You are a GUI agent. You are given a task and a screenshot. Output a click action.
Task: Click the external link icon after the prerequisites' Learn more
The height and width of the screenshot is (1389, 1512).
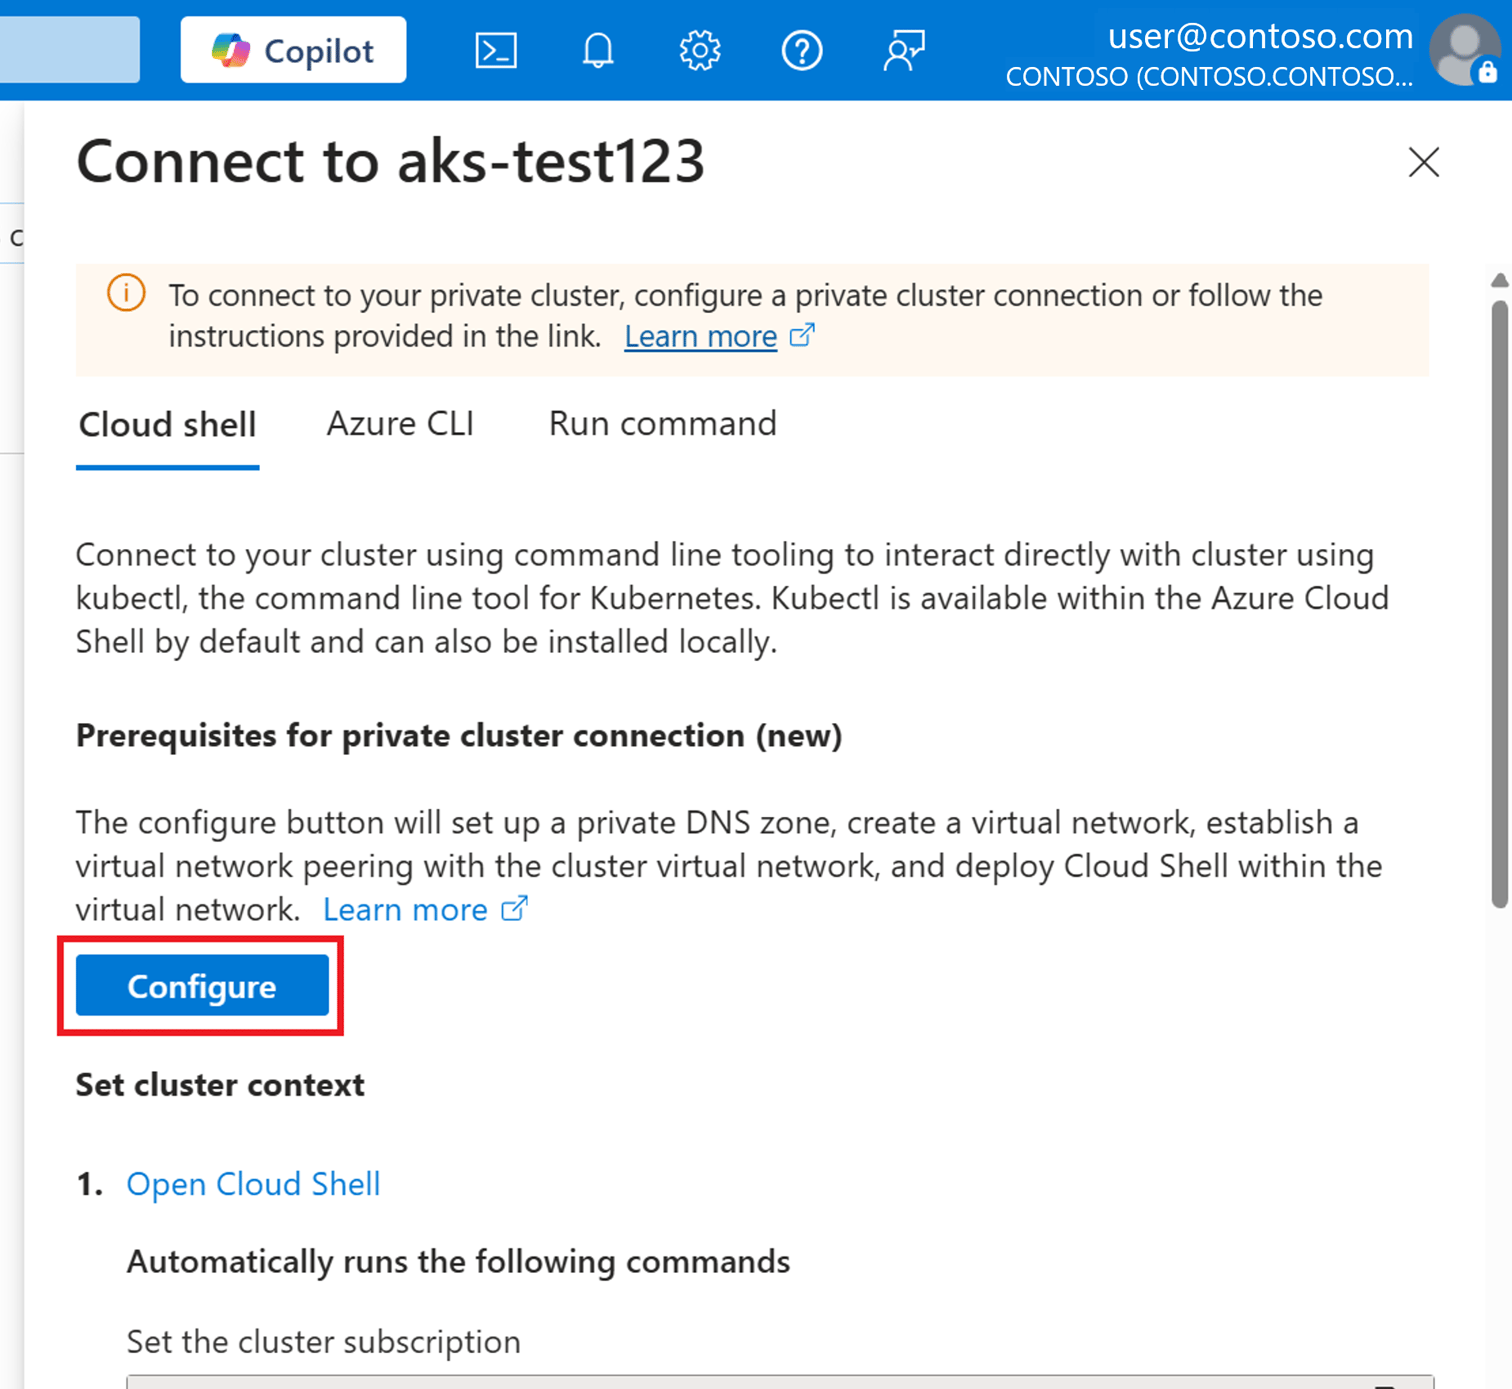click(514, 908)
